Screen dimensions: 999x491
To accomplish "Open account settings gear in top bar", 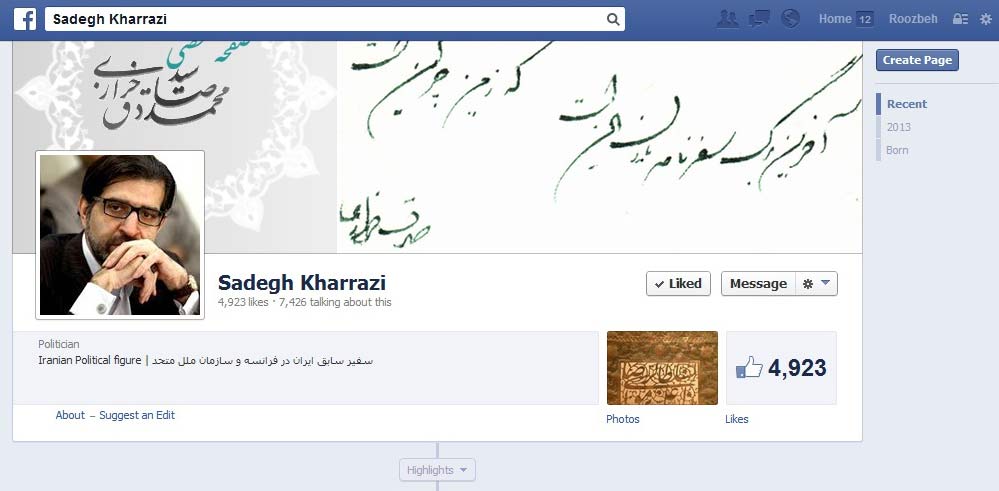I will click(986, 19).
